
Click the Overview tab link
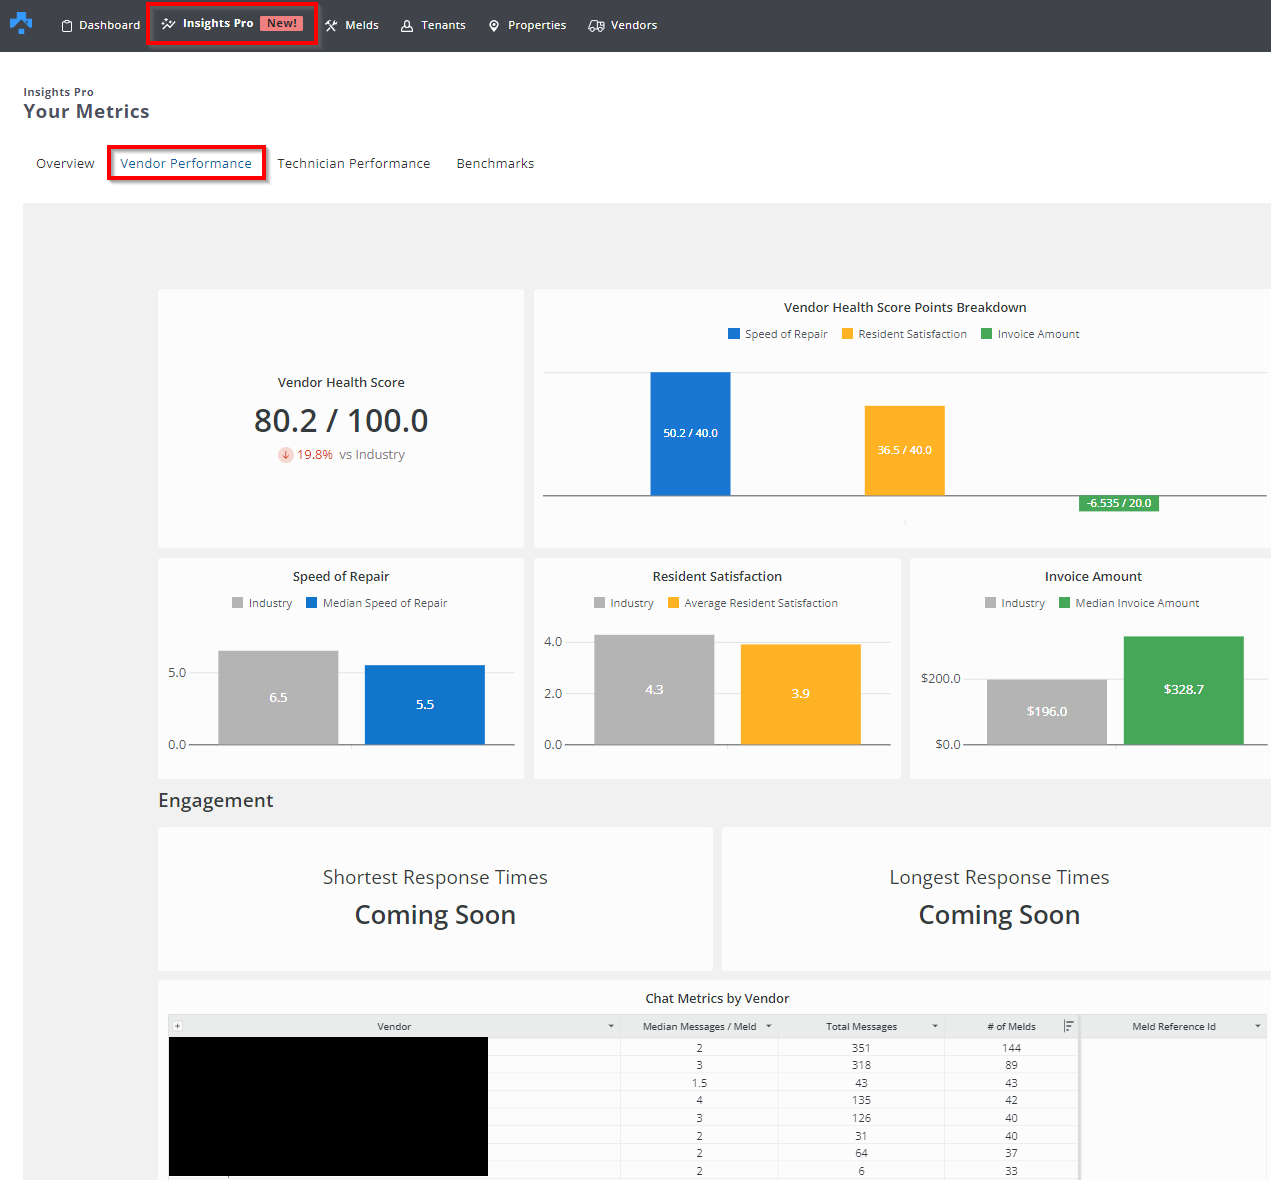(x=65, y=163)
